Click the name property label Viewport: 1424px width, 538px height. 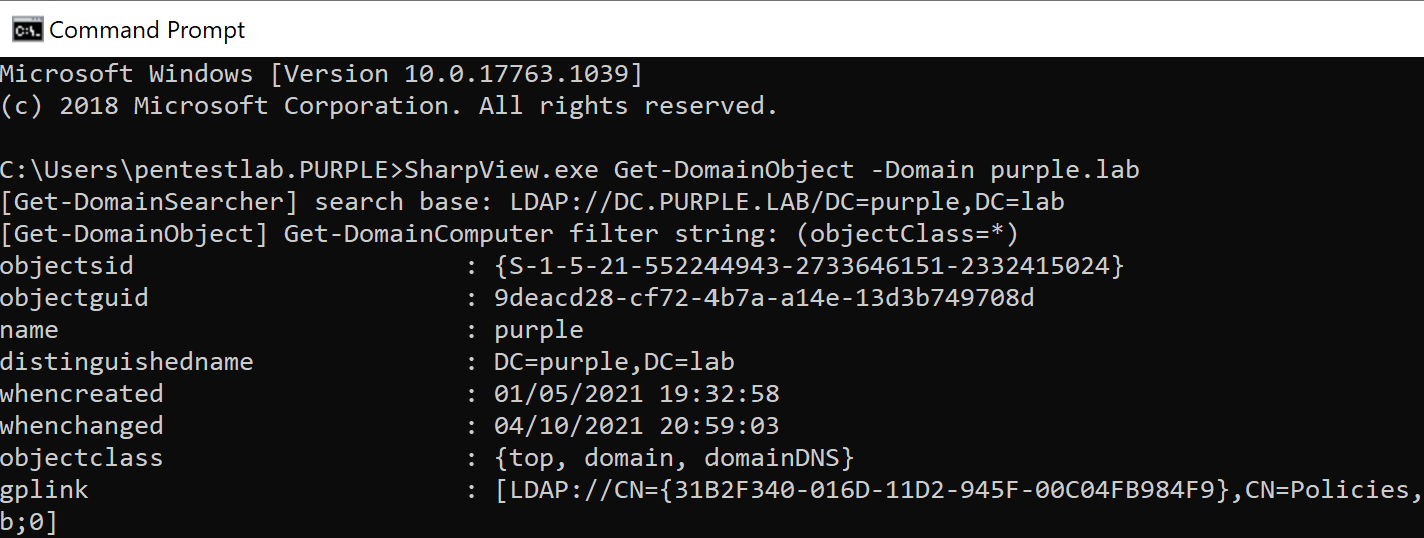[29, 330]
